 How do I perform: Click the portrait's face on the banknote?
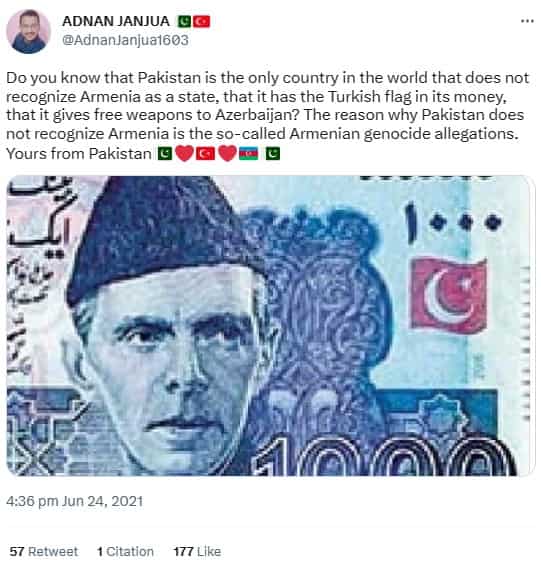173,365
